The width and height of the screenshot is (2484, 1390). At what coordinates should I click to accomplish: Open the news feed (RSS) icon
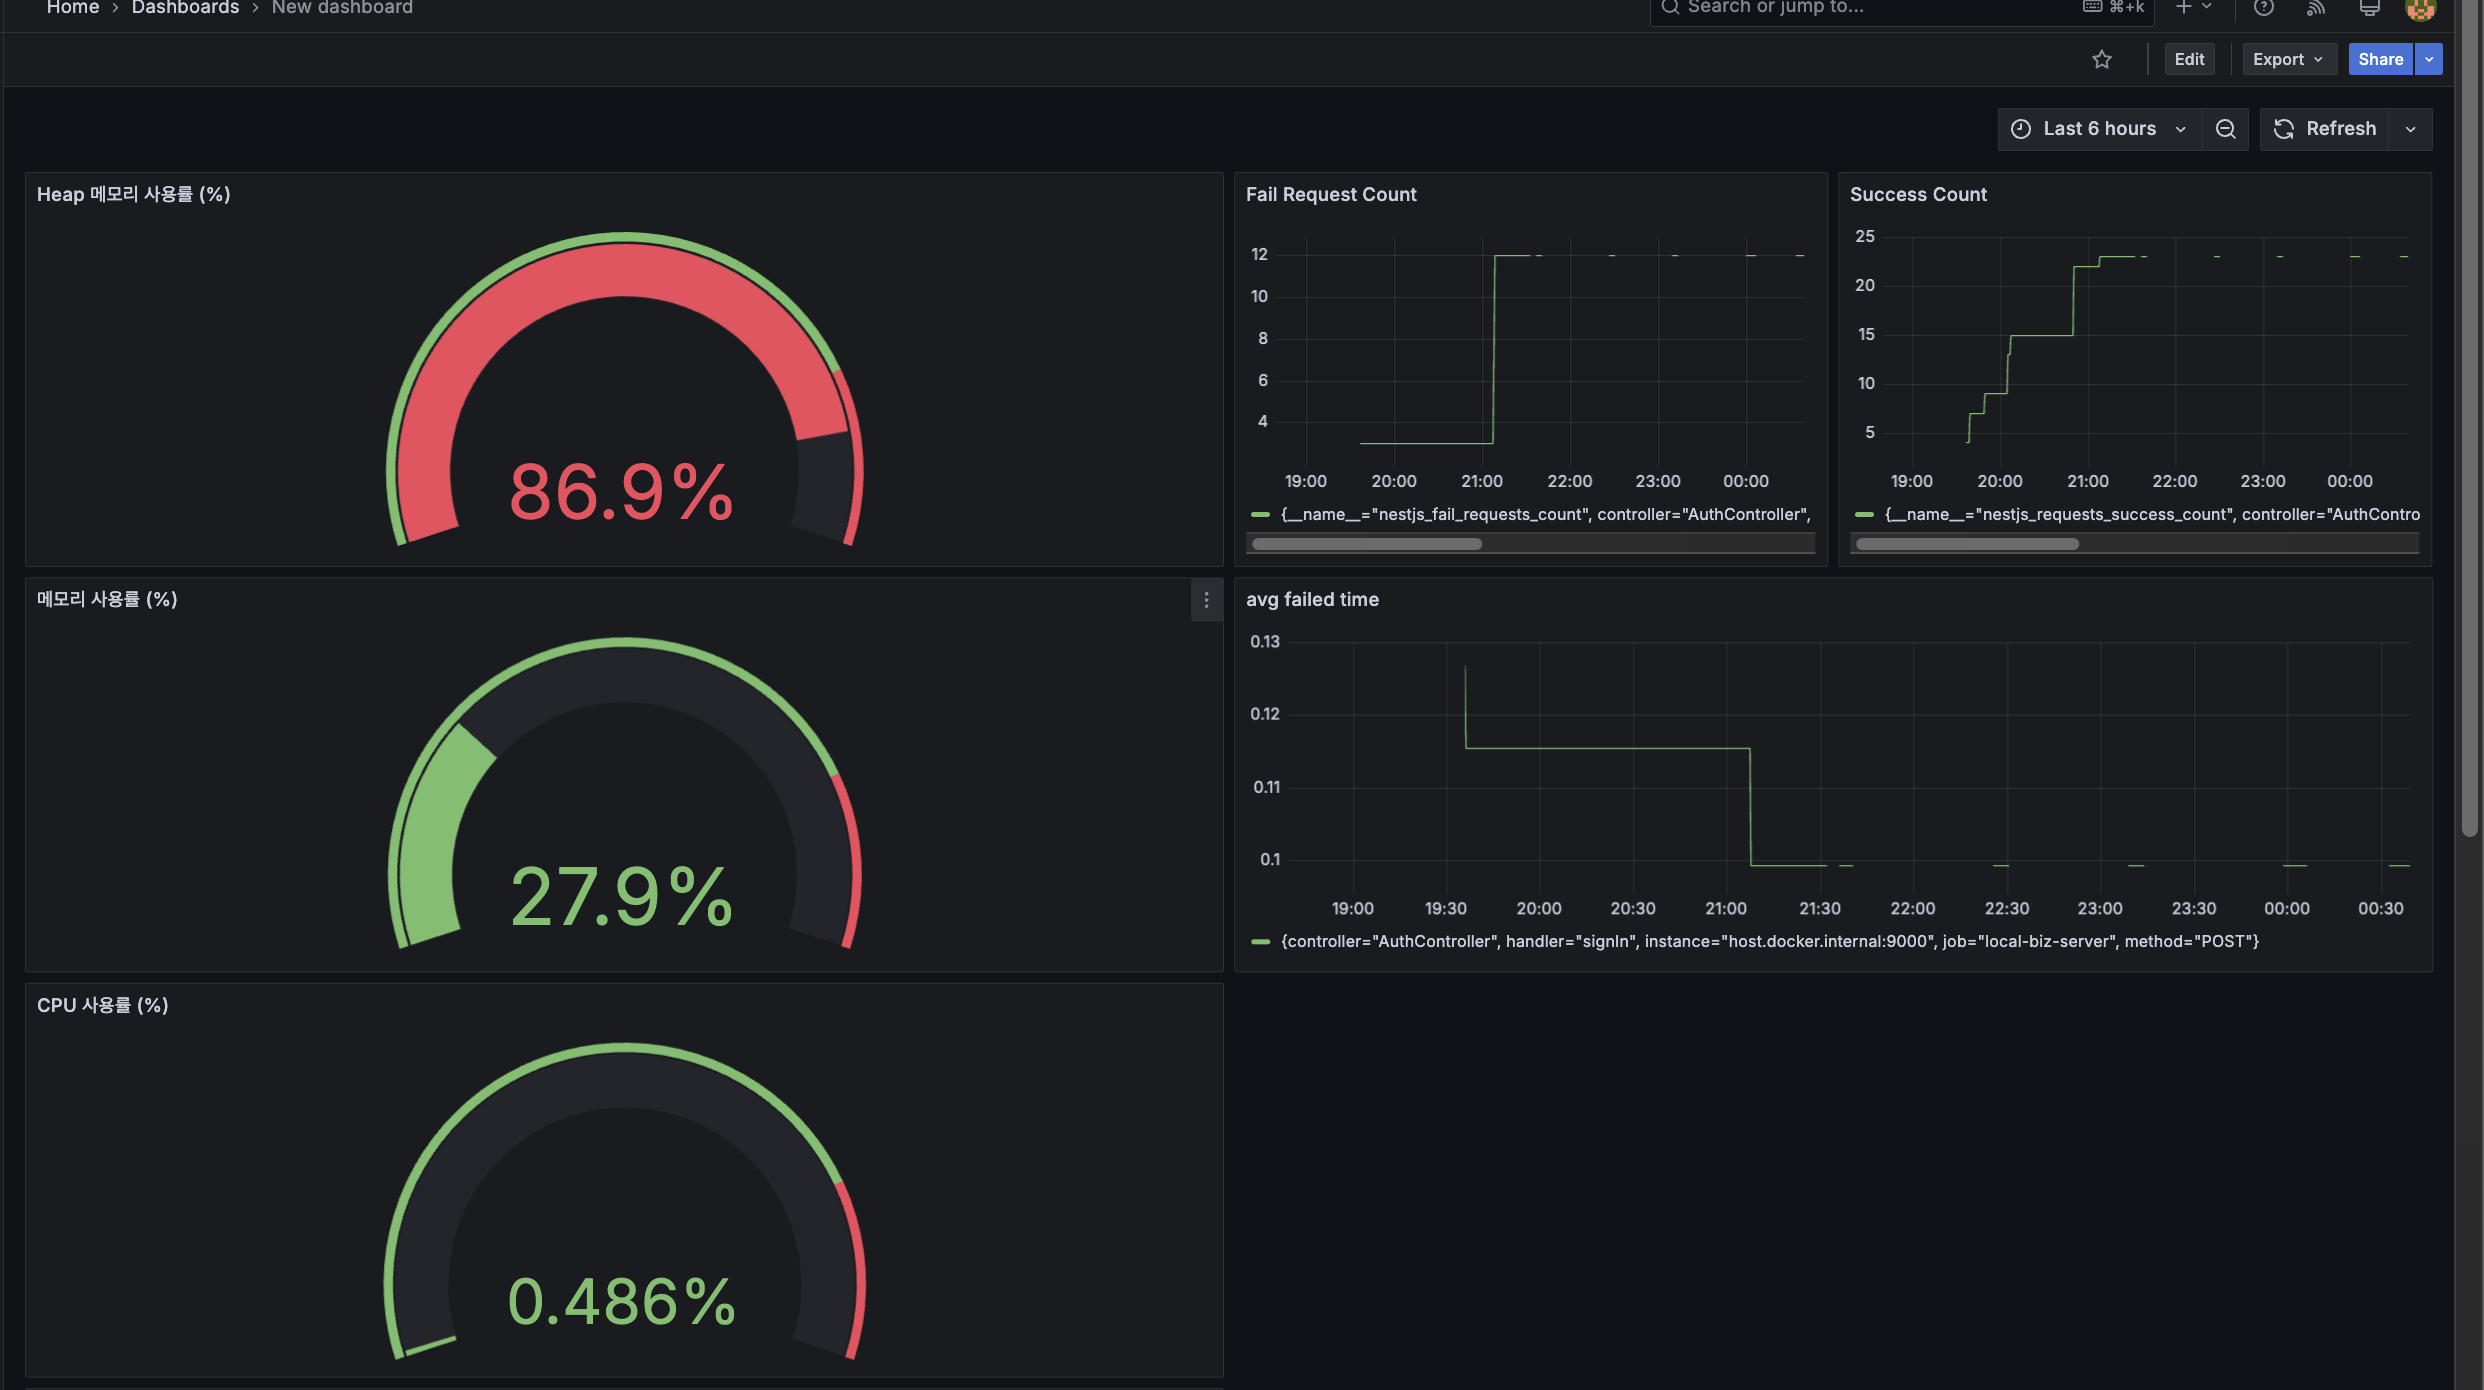point(2315,8)
